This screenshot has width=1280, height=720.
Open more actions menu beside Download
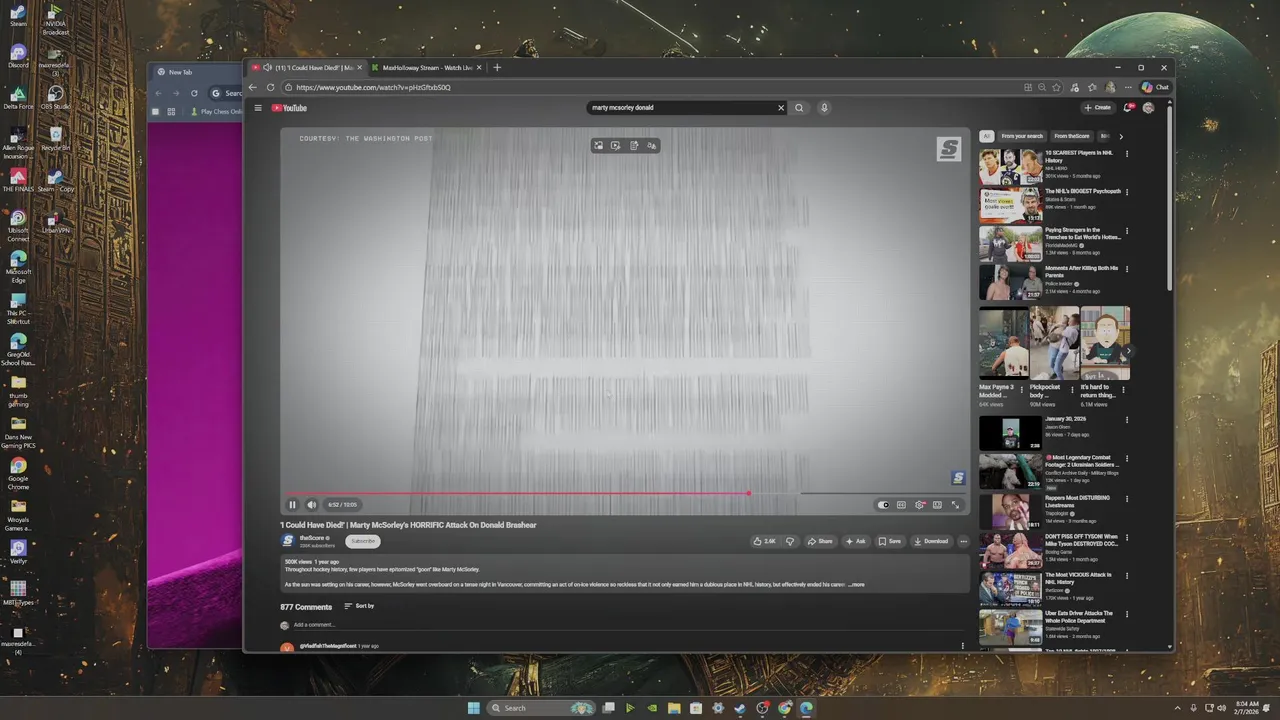click(963, 541)
